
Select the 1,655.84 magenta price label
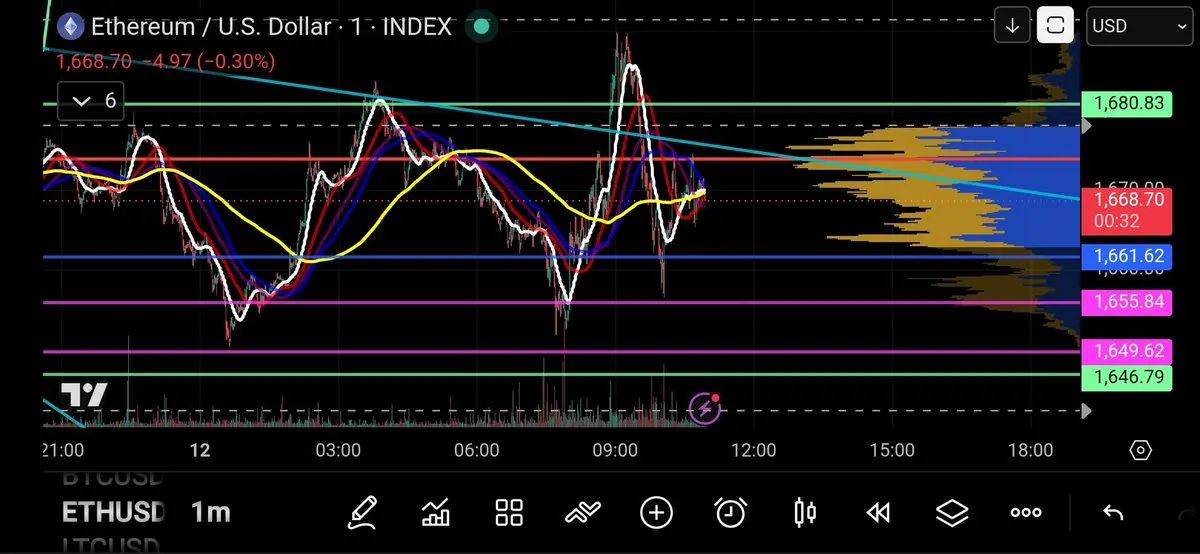[x=1129, y=301]
